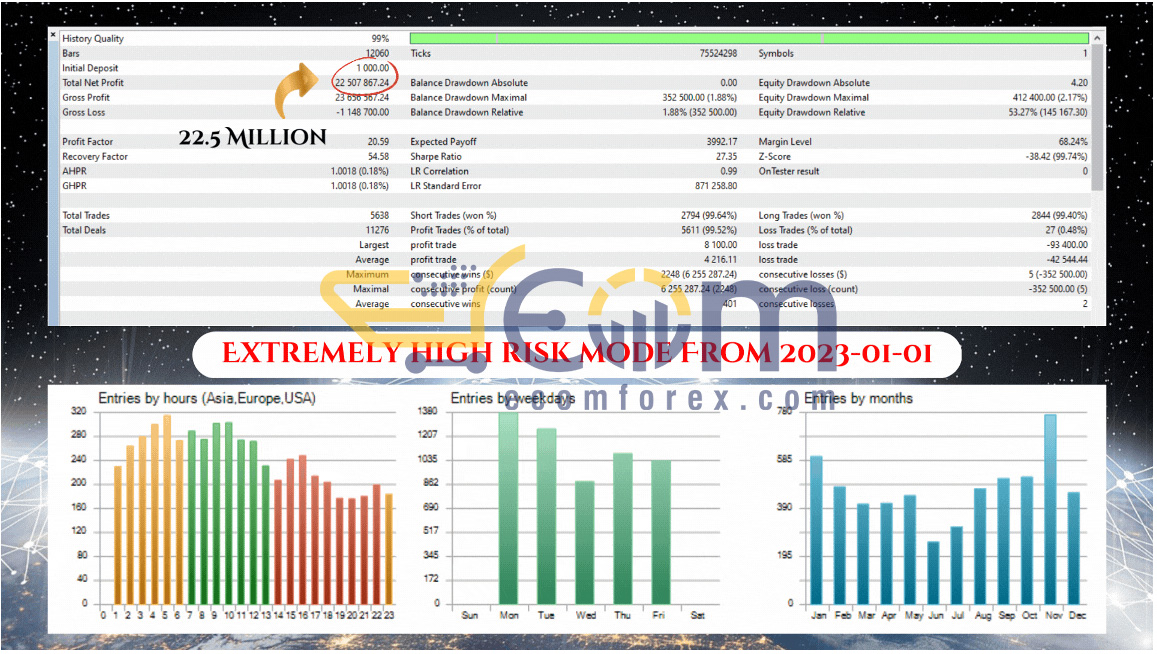1157x654 pixels.
Task: Close the report panel with the x
Action: [53, 34]
